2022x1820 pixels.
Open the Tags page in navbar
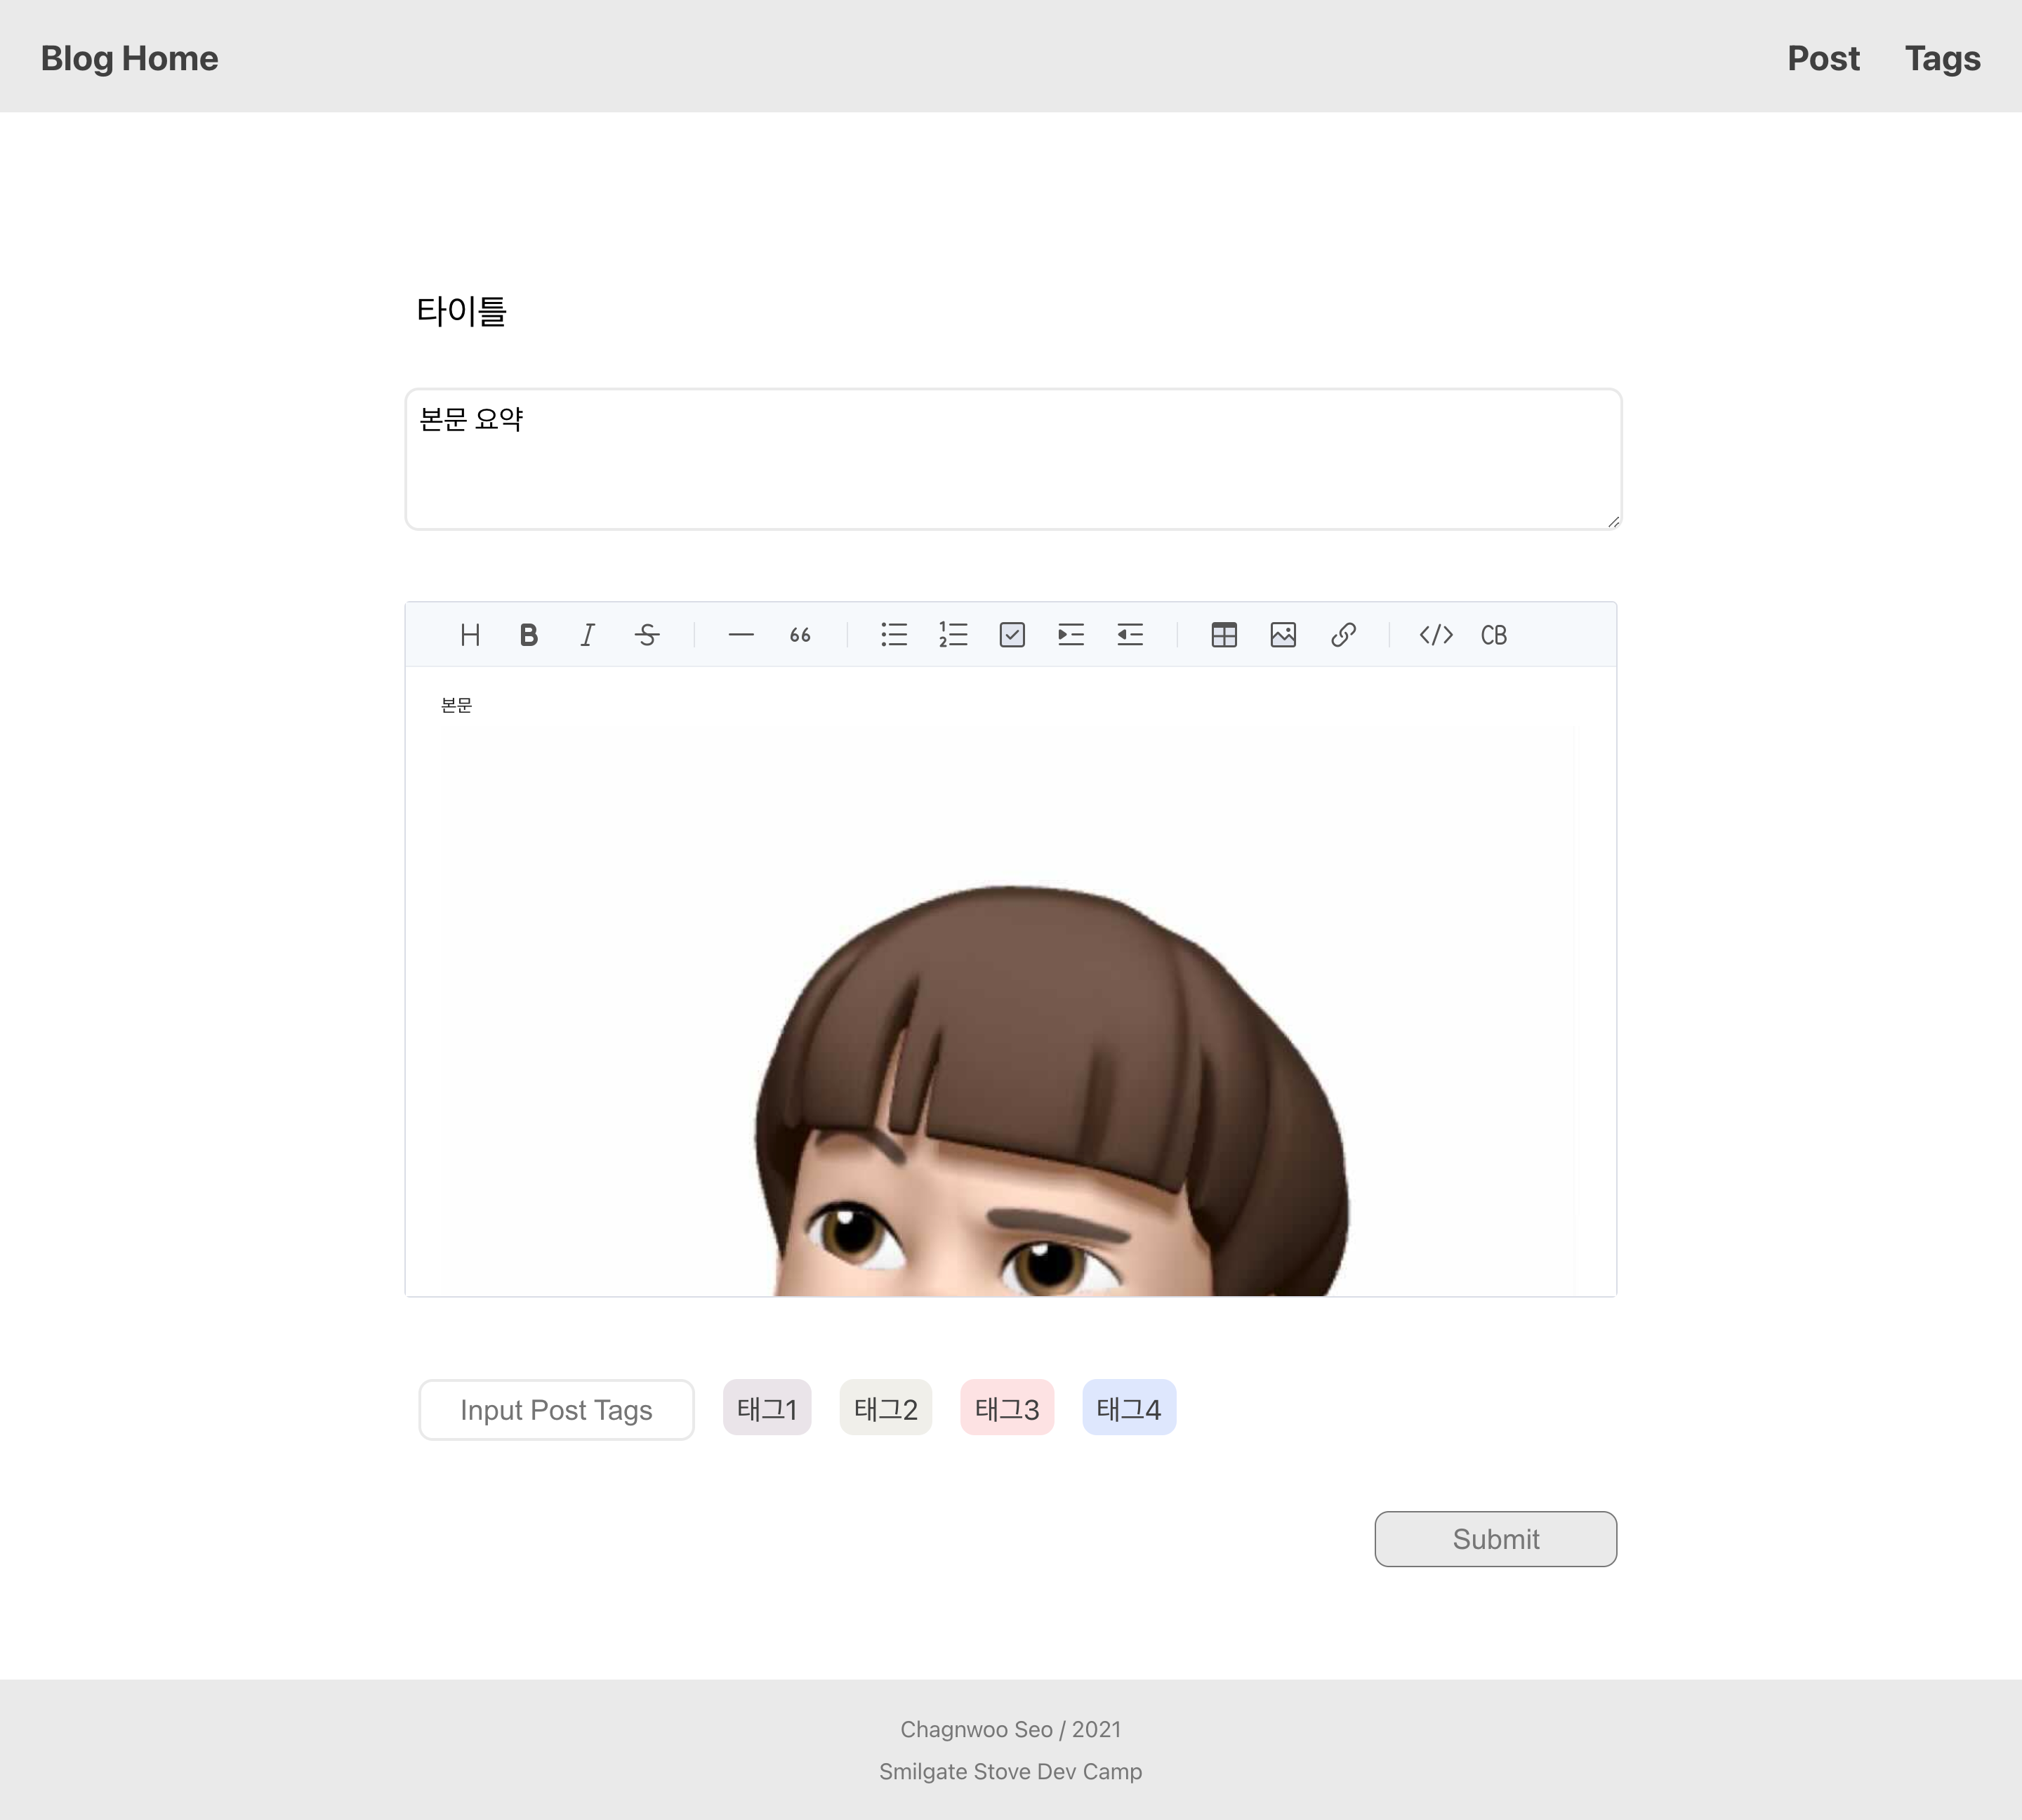pos(1942,58)
